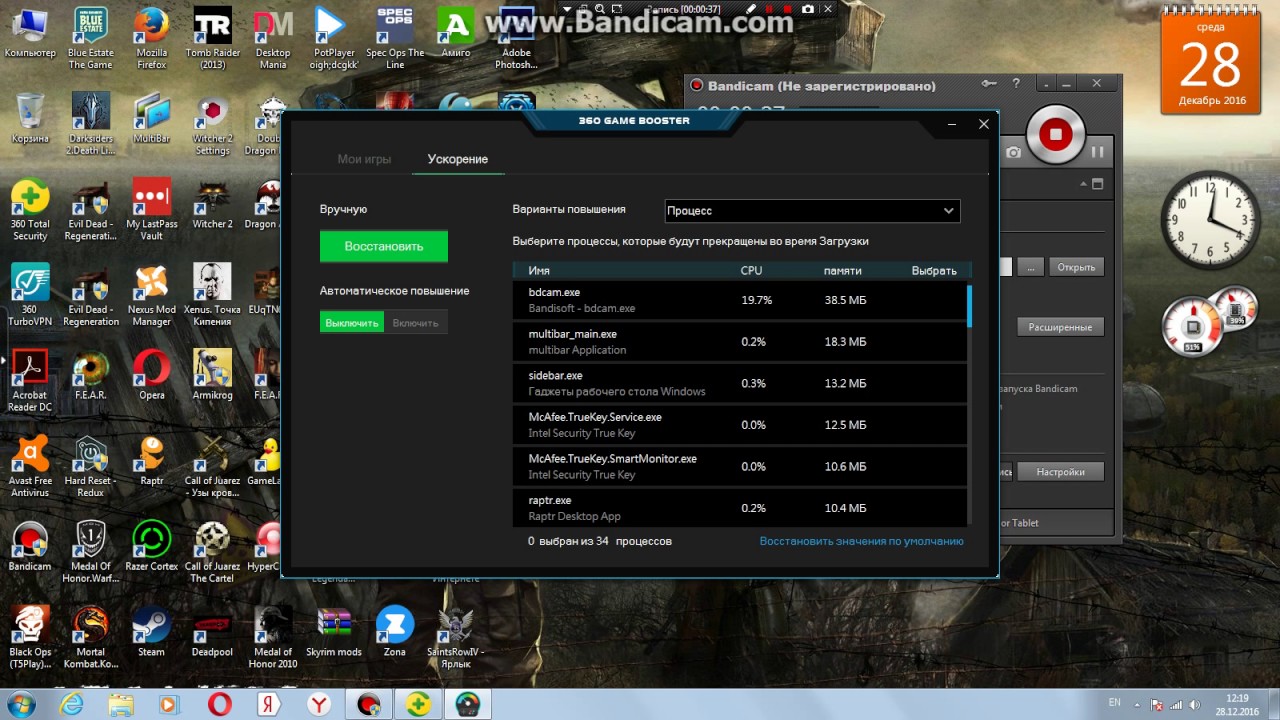
Task: Click the '...' browse button in Bandicam
Action: 1030,267
